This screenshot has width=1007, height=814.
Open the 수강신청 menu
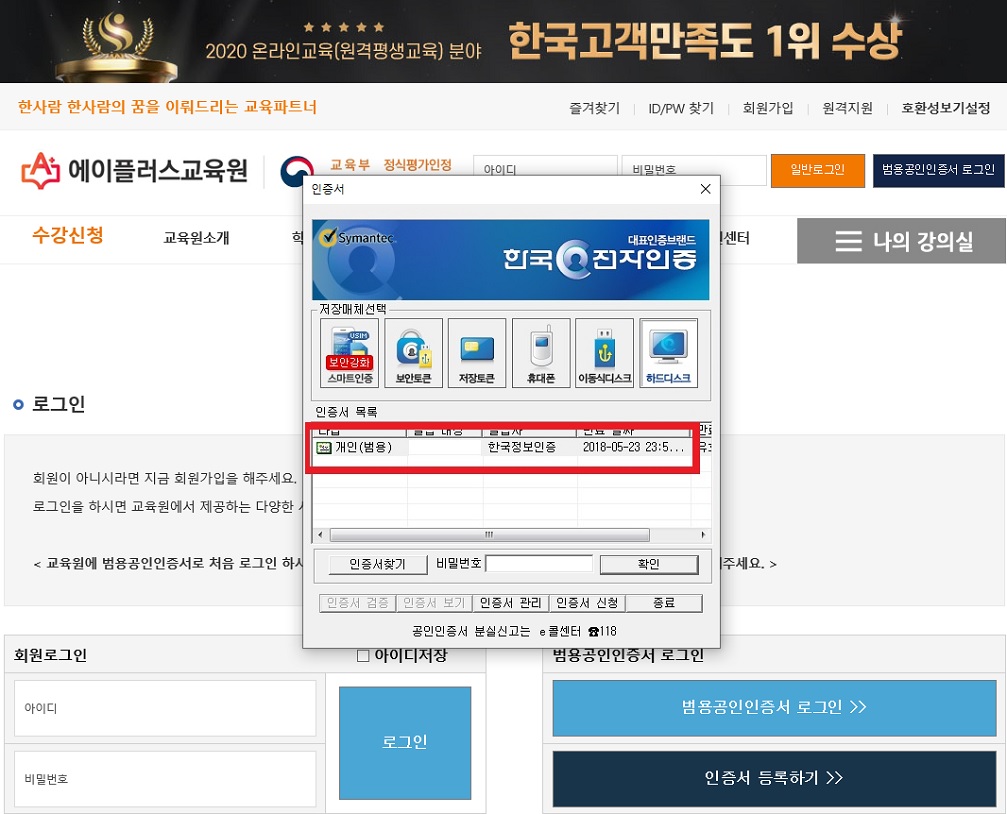(68, 239)
